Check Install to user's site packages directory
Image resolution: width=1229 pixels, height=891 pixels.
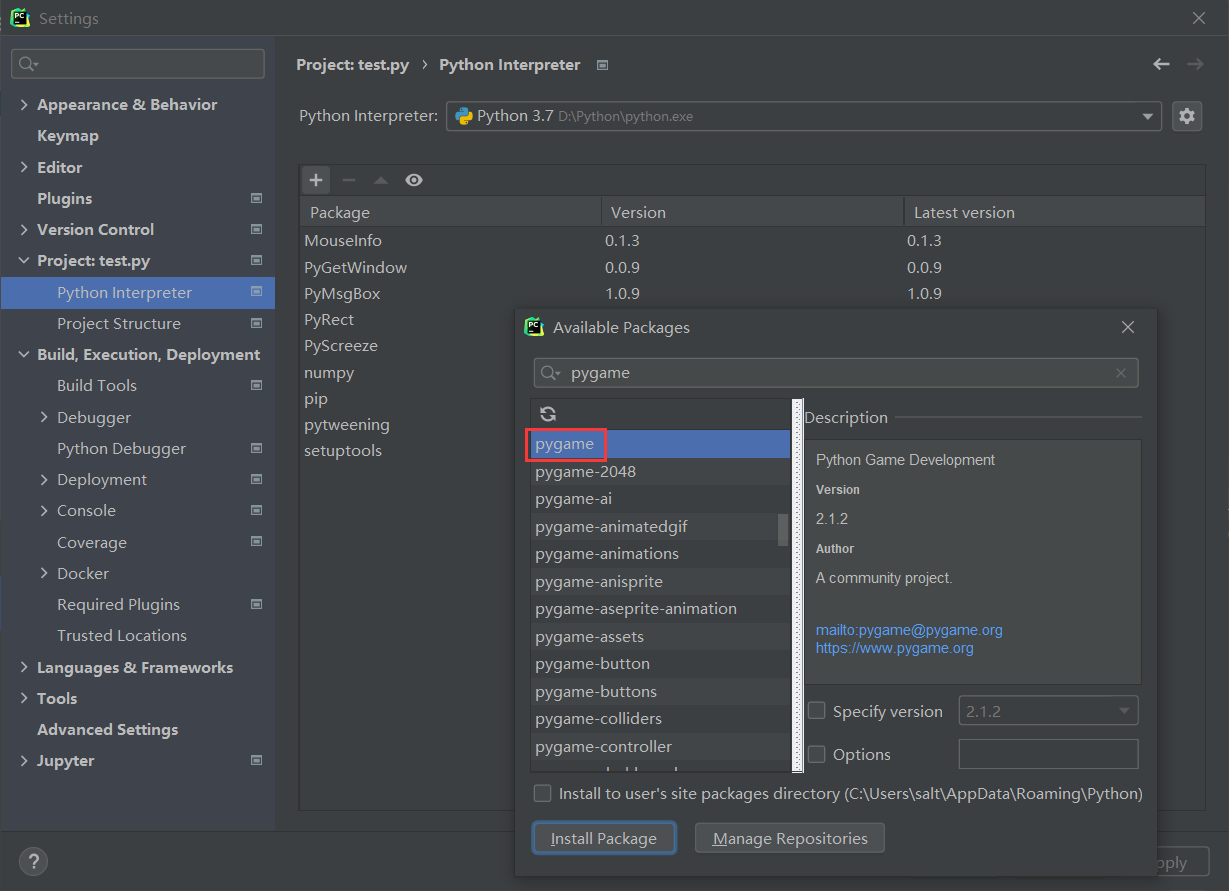542,793
